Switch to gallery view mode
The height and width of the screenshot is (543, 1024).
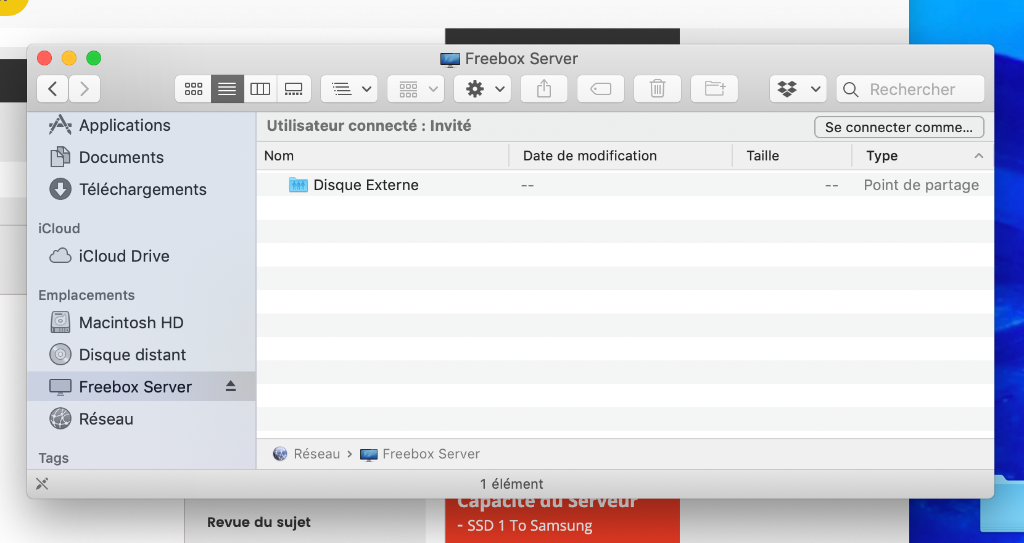click(293, 89)
